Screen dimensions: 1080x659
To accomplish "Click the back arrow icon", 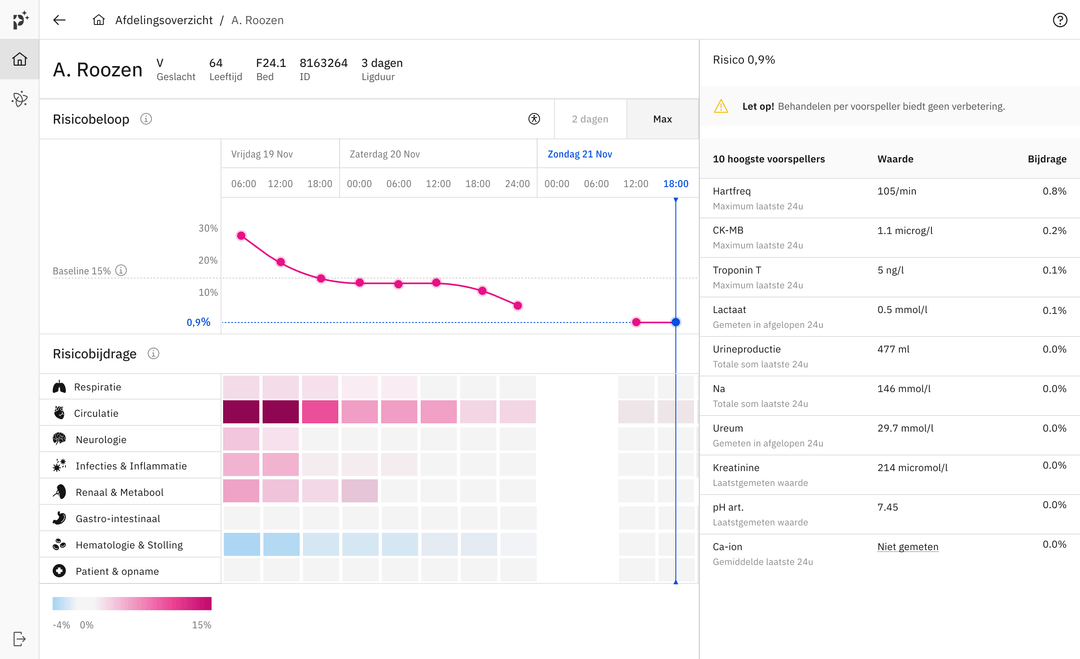I will point(59,20).
